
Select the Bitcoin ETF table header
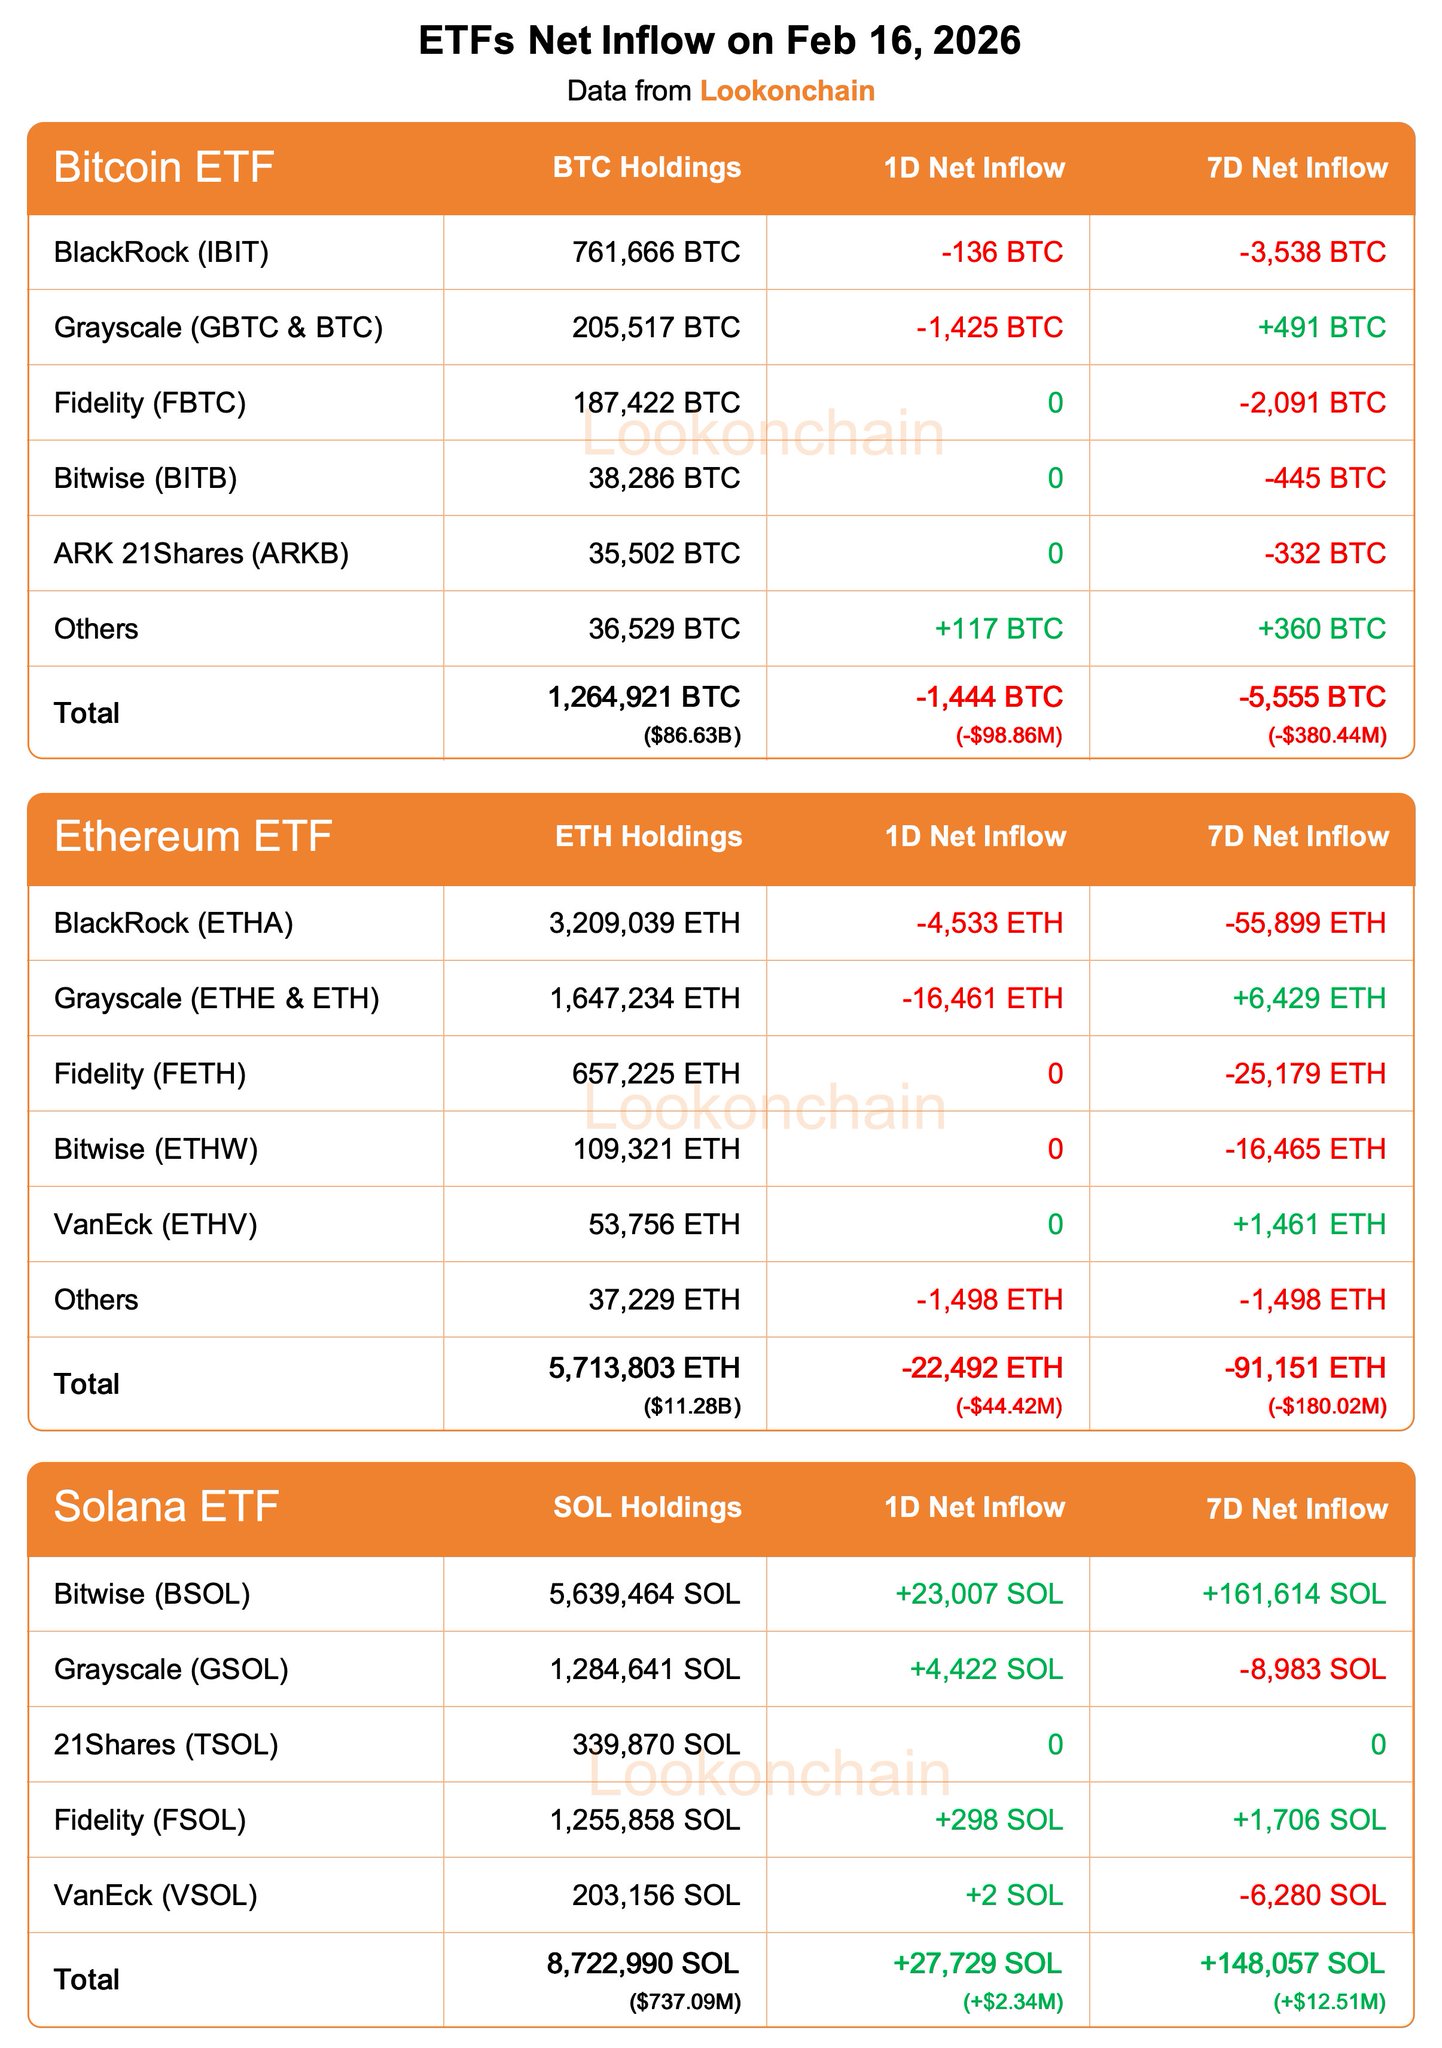point(164,167)
